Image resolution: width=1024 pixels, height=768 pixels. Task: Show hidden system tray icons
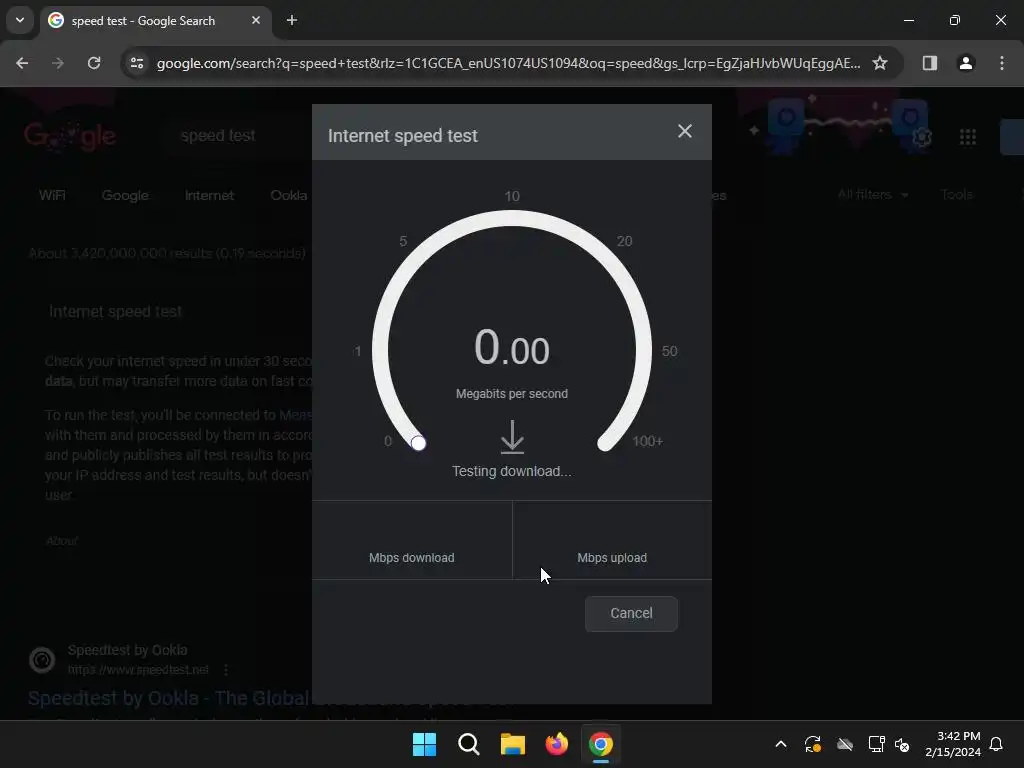coord(780,744)
